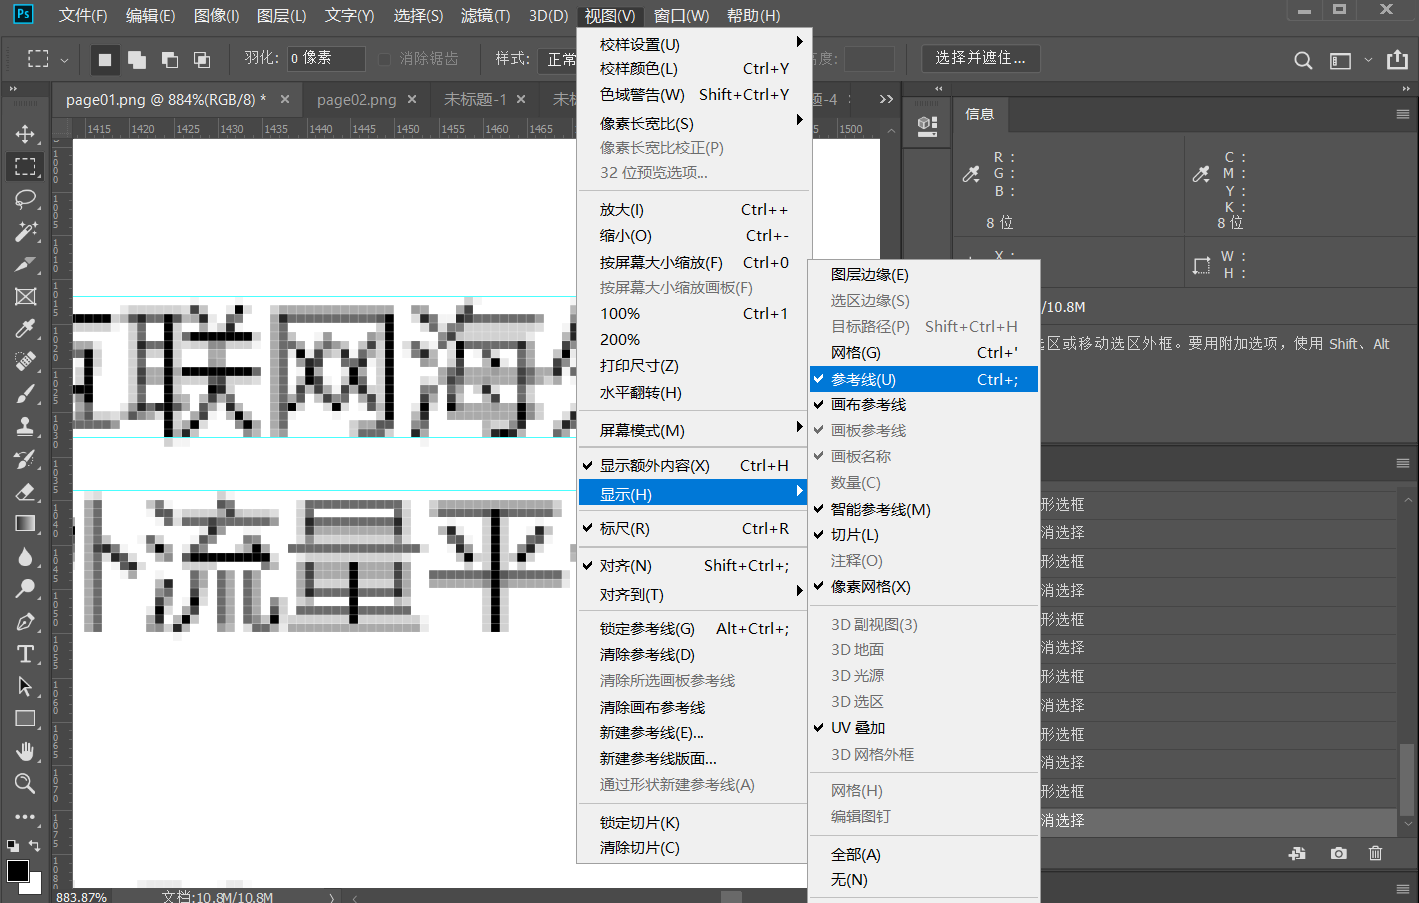Toggle UV 叠加 overlay option
This screenshot has width=1419, height=903.
[924, 728]
